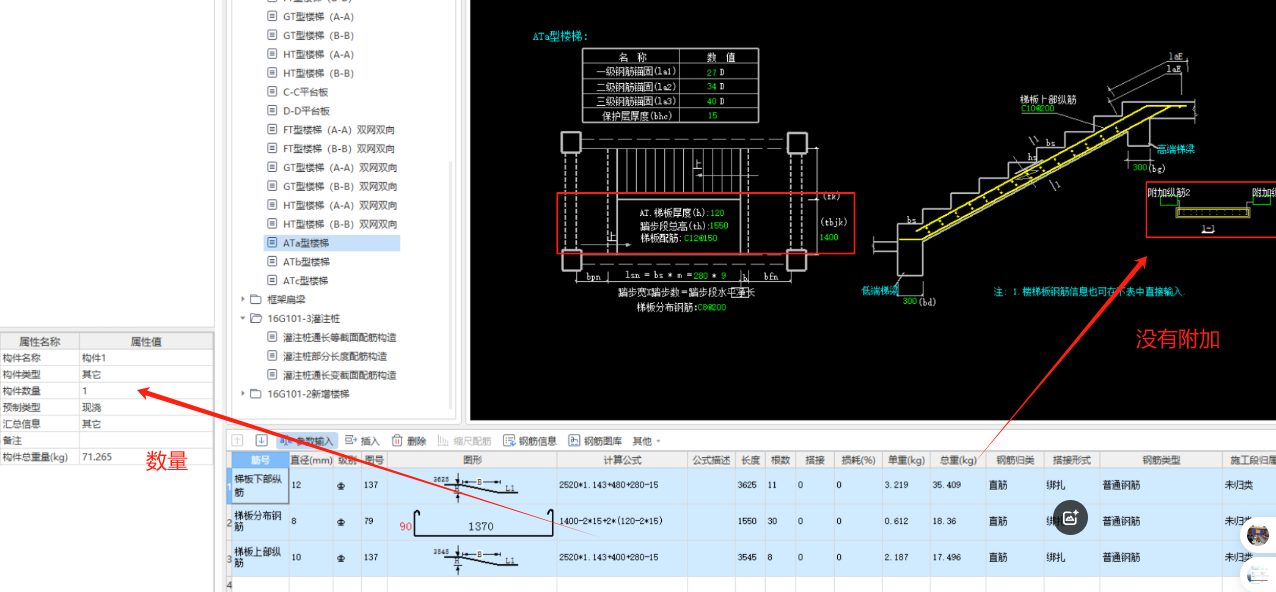Edit 梯板上部纵筋 value C10@200

pyautogui.click(x=1037, y=109)
